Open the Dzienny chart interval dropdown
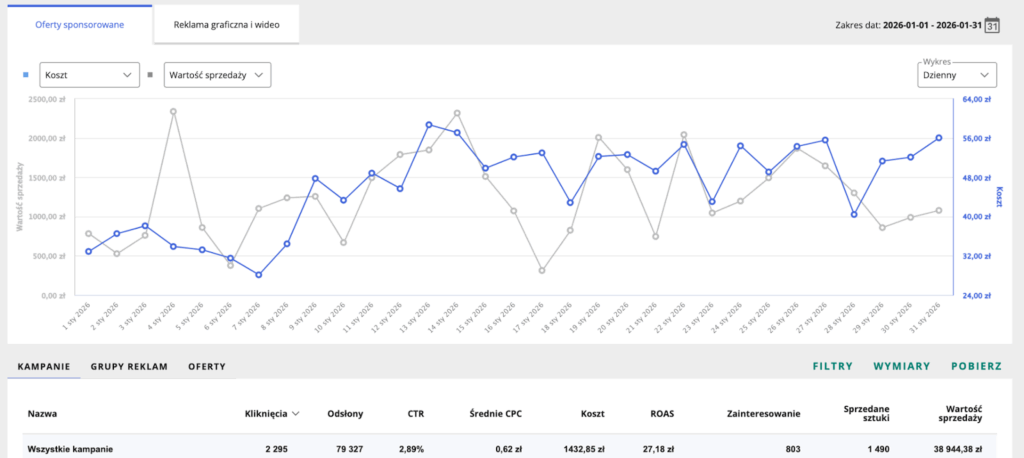 (x=957, y=75)
